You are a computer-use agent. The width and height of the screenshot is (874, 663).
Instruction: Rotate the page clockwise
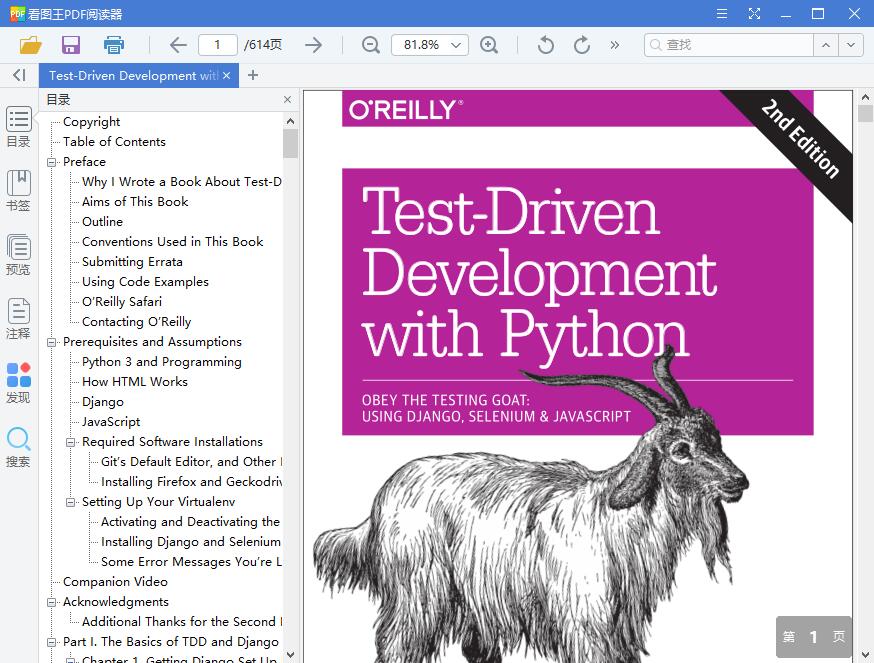(581, 44)
